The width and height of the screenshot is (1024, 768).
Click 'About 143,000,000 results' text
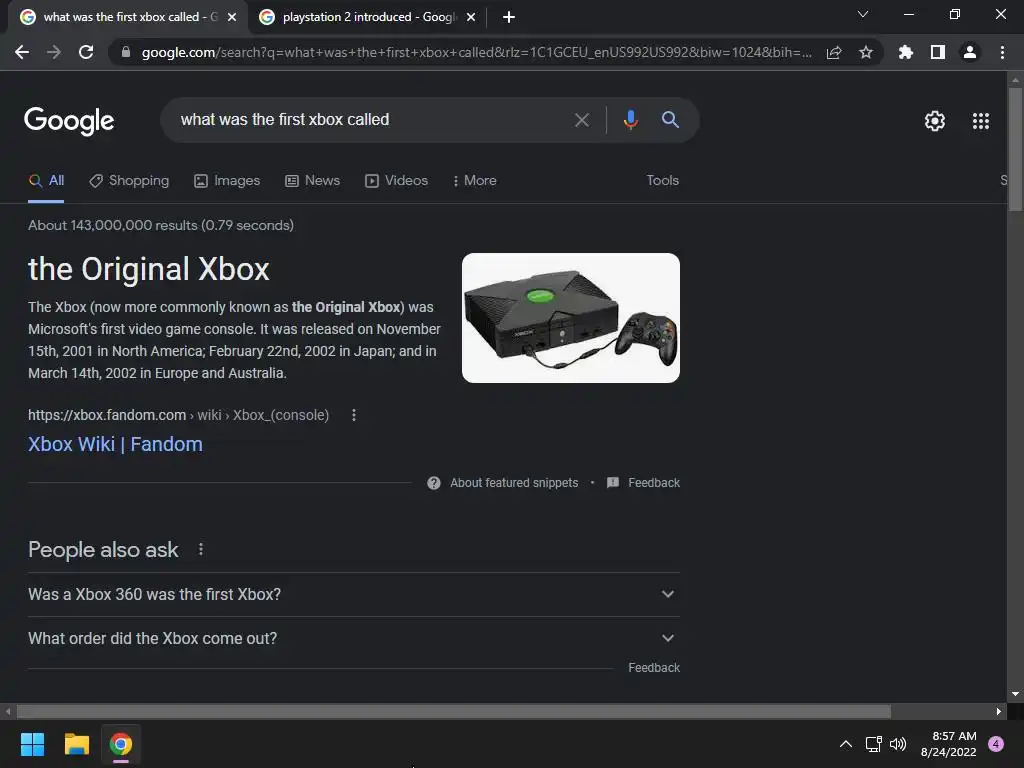(161, 225)
